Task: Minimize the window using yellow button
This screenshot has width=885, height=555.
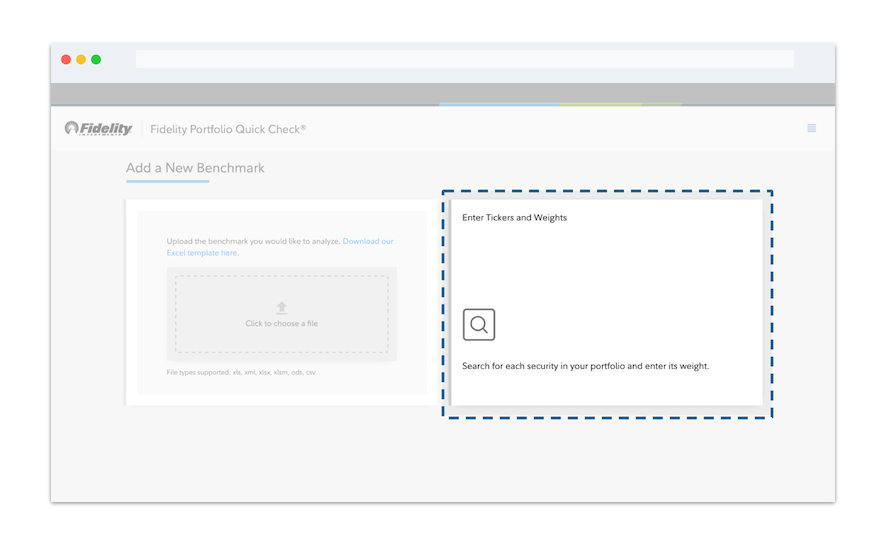Action: click(81, 60)
